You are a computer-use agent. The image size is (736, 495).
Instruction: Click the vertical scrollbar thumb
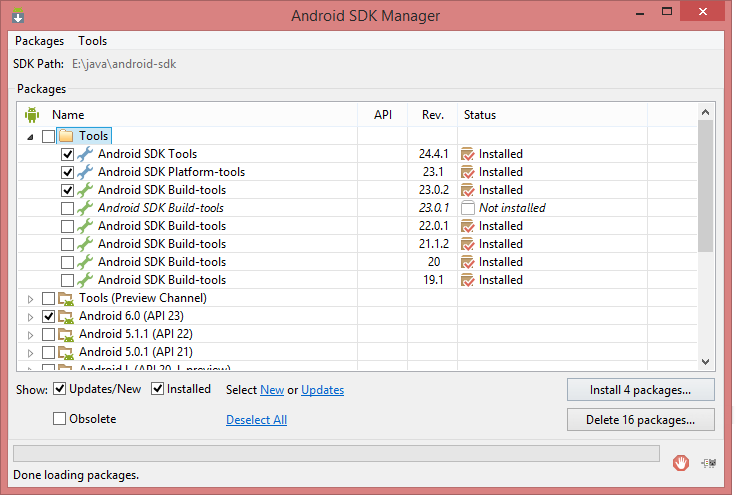click(x=705, y=186)
